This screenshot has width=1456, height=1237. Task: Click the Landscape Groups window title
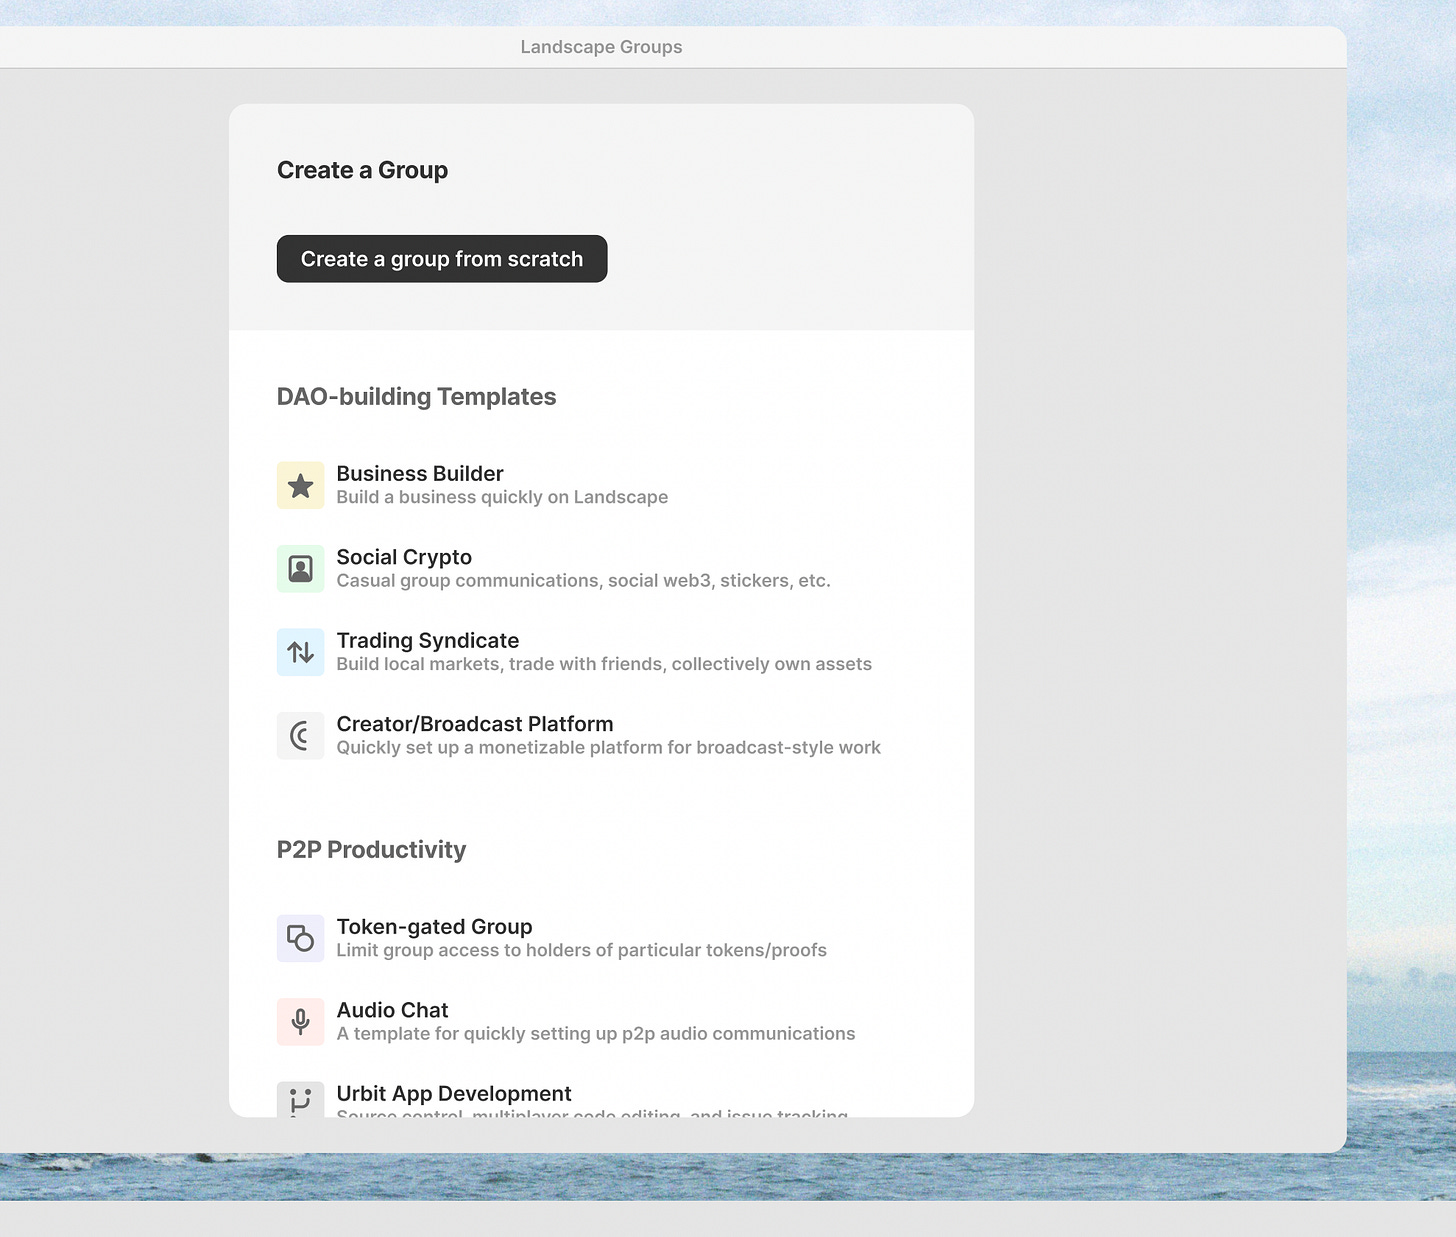click(601, 47)
